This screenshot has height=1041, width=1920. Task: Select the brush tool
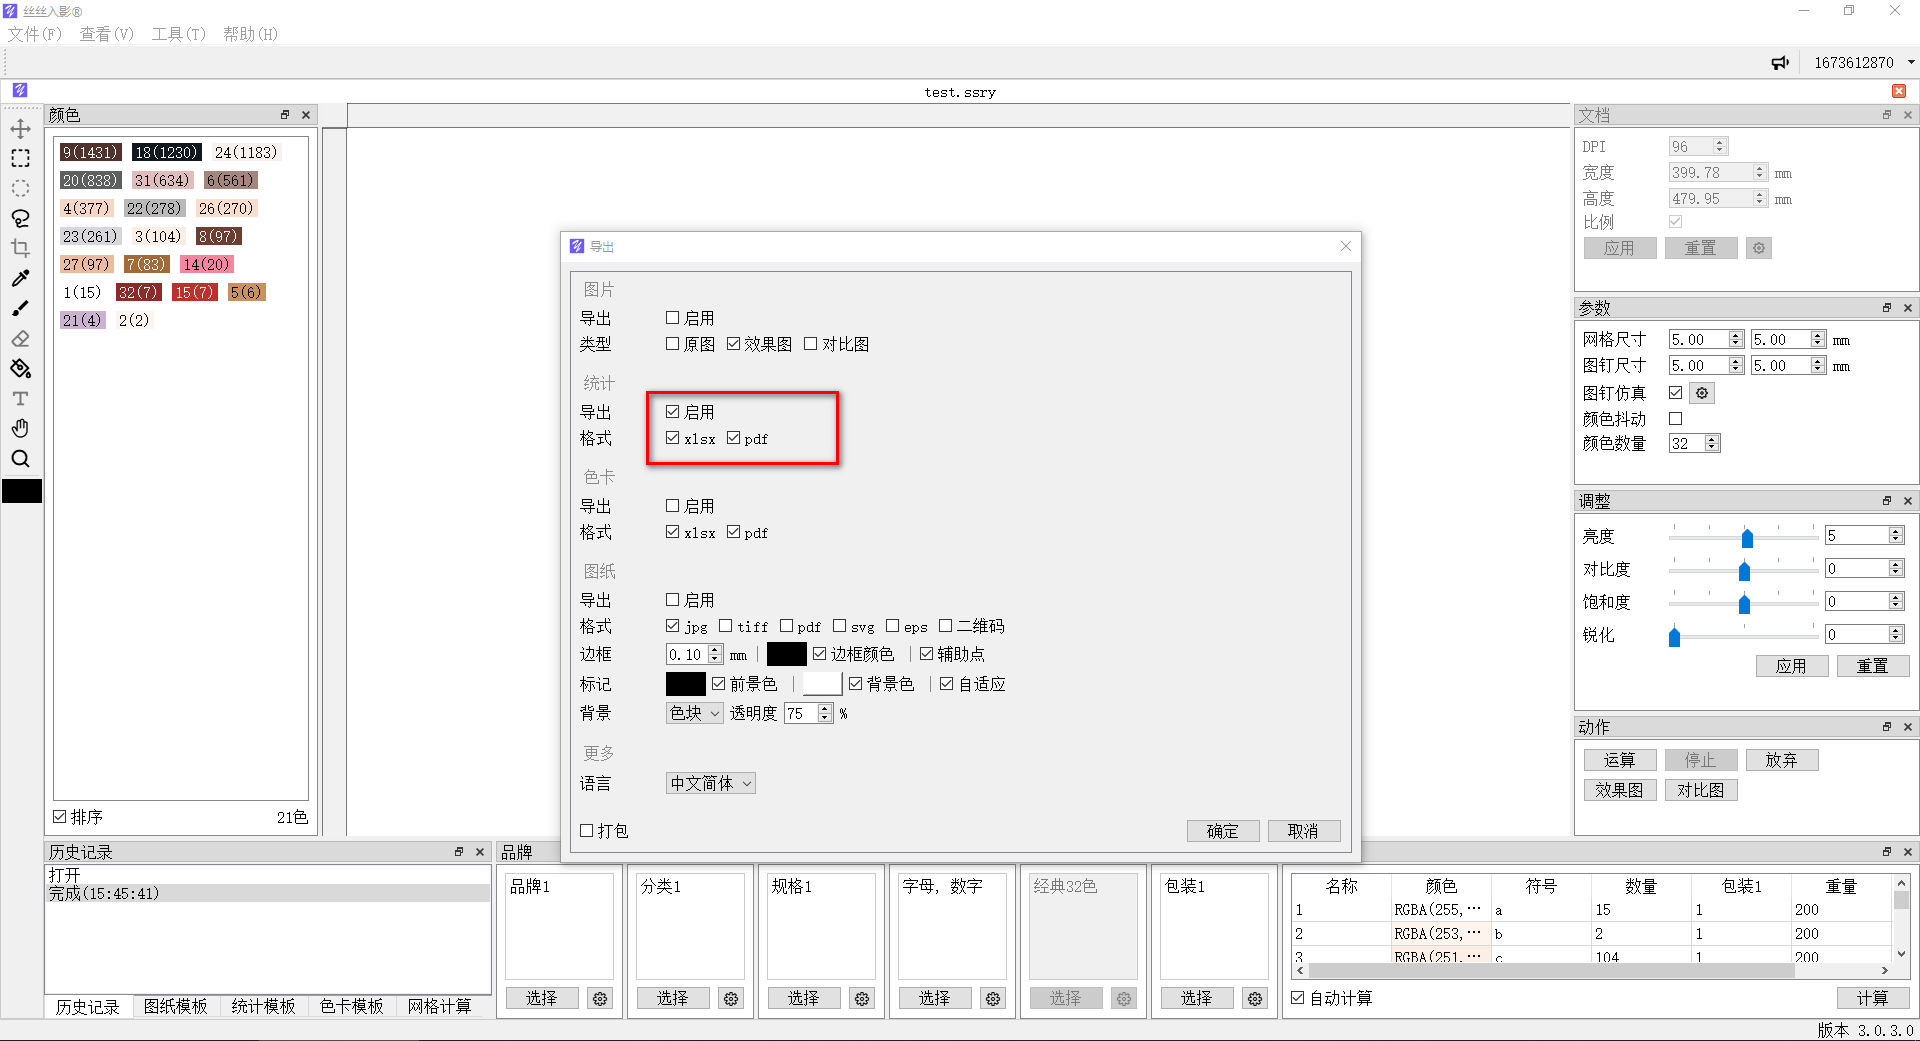20,308
